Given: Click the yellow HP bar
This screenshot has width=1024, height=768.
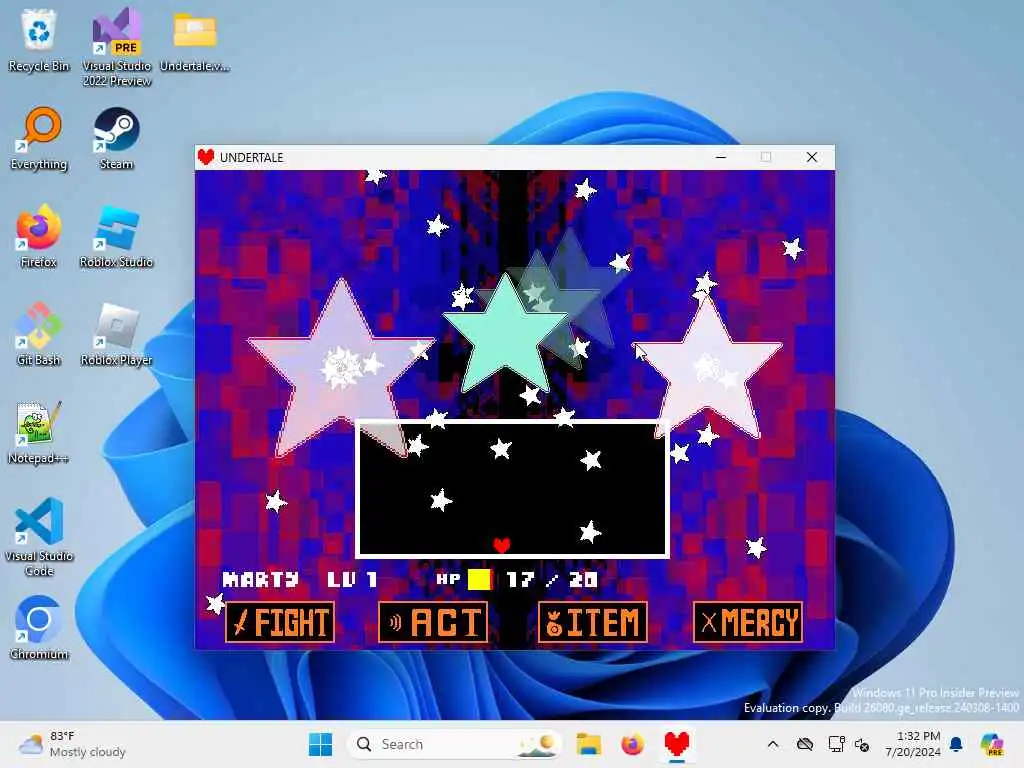Looking at the screenshot, I should coord(479,579).
